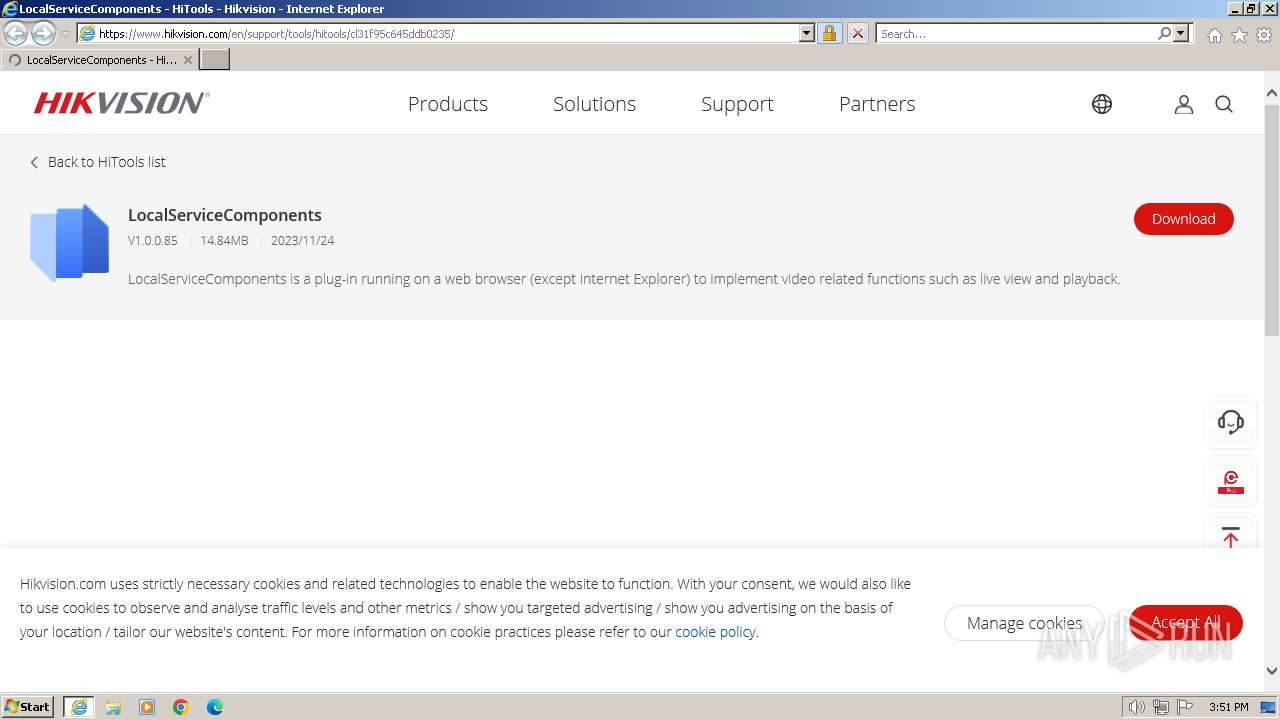
Task: Open the Partners menu
Action: (877, 104)
